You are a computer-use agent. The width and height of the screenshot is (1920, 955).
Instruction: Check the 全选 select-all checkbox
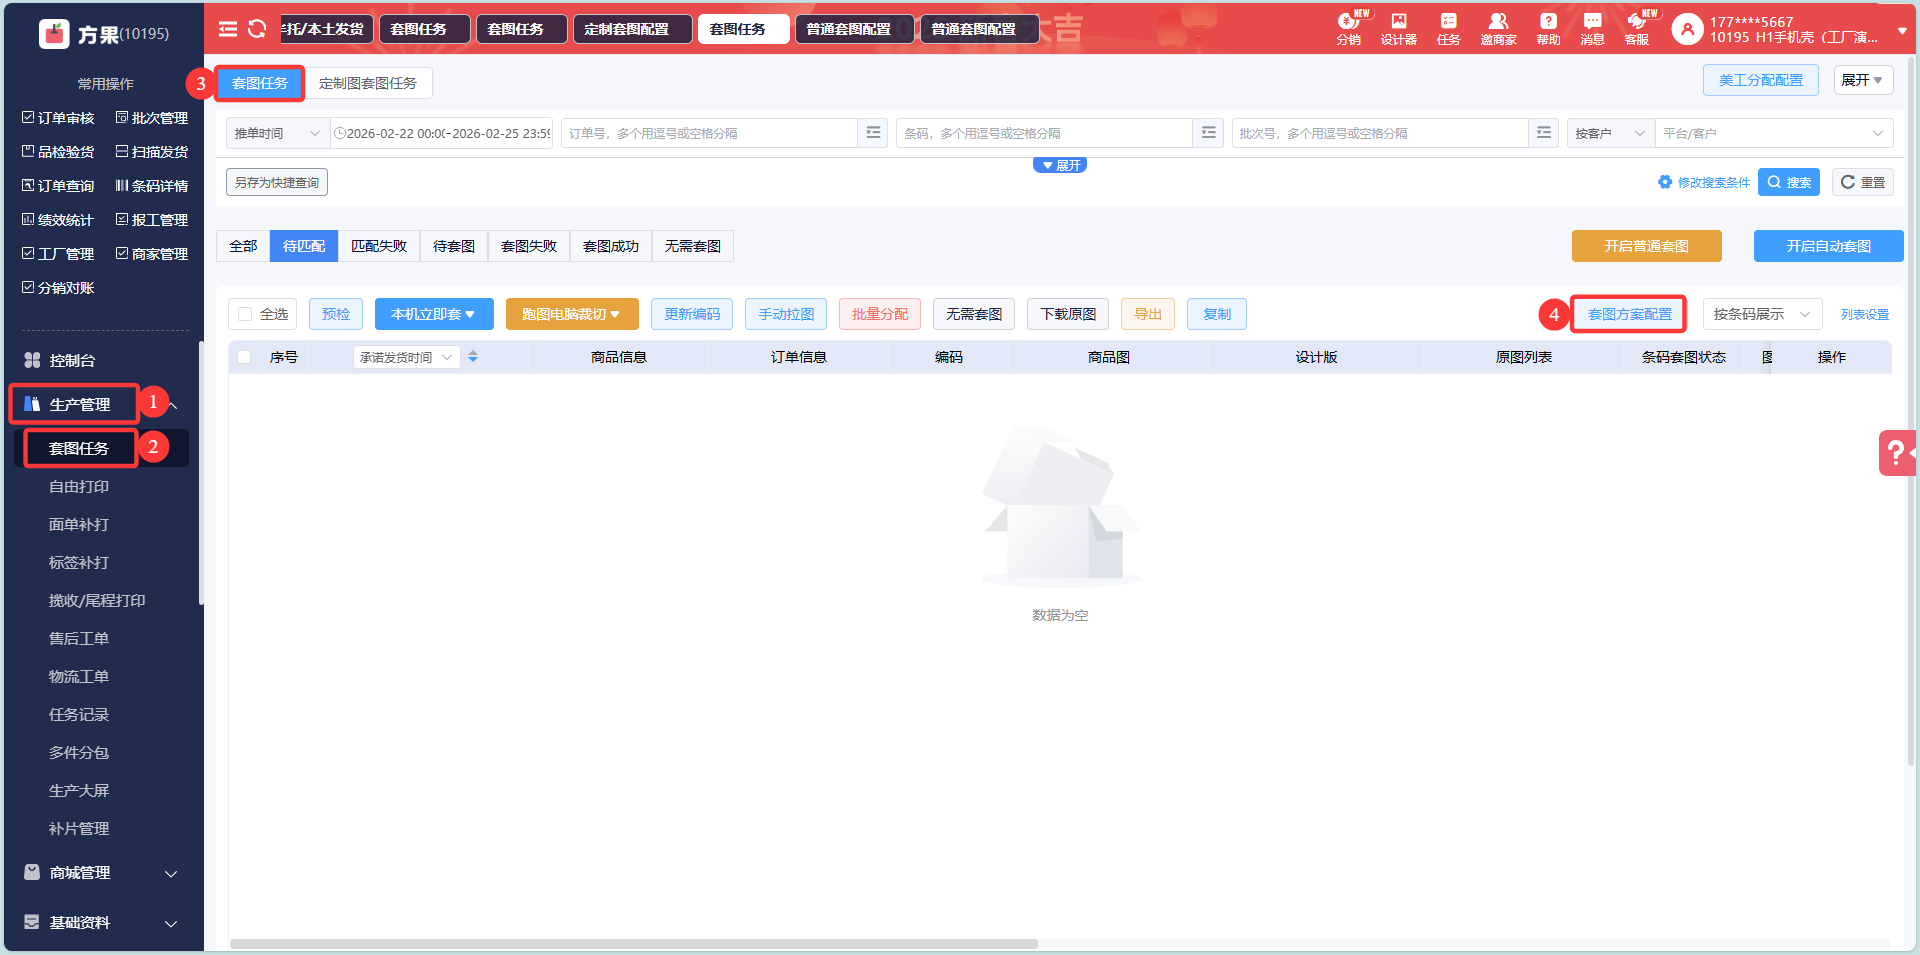(x=245, y=314)
